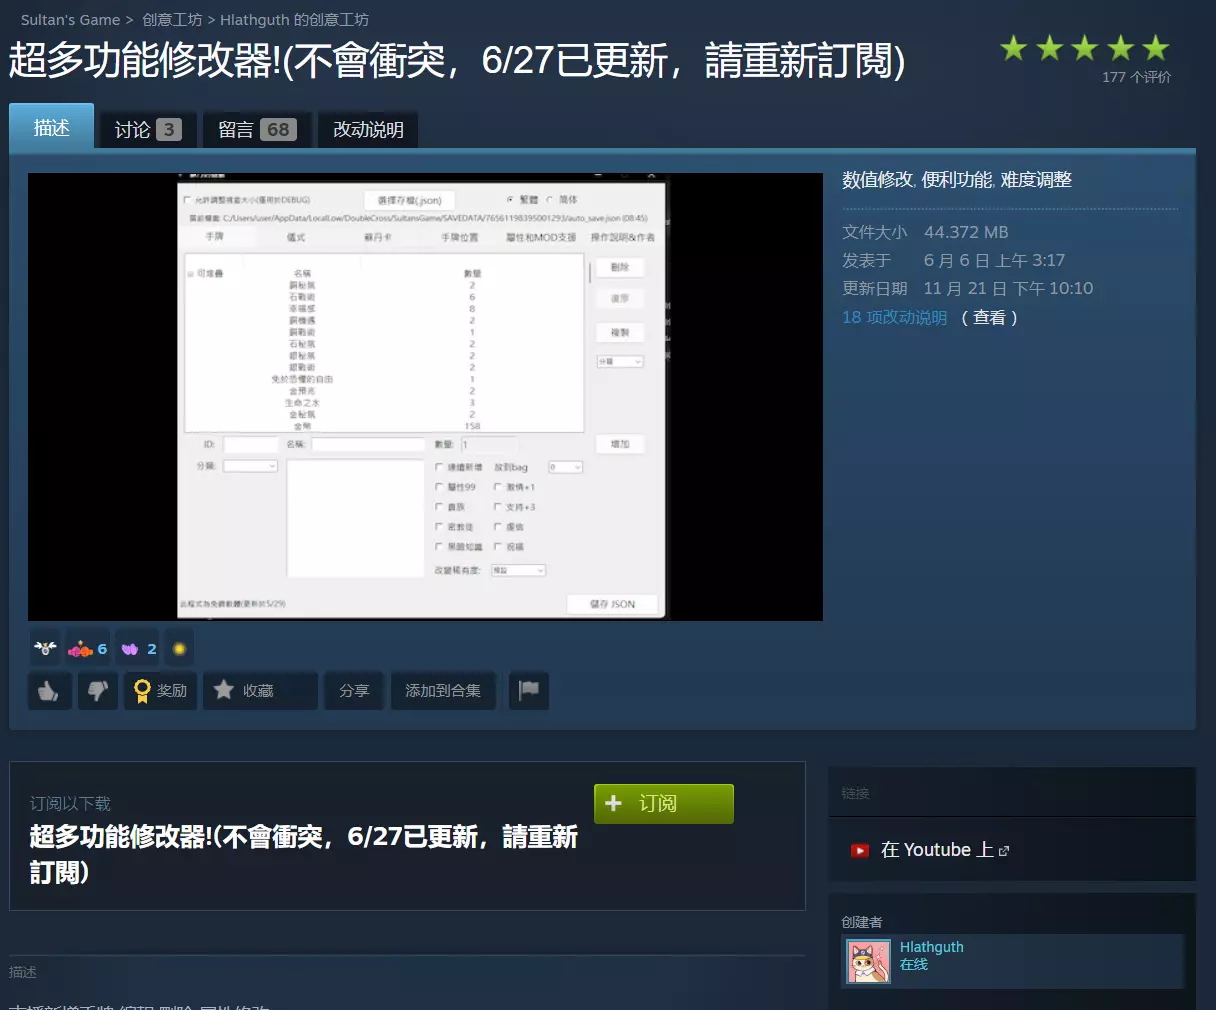Viewport: 1216px width, 1010px height.
Task: Subscribe using the green 订阅 button
Action: tap(664, 804)
